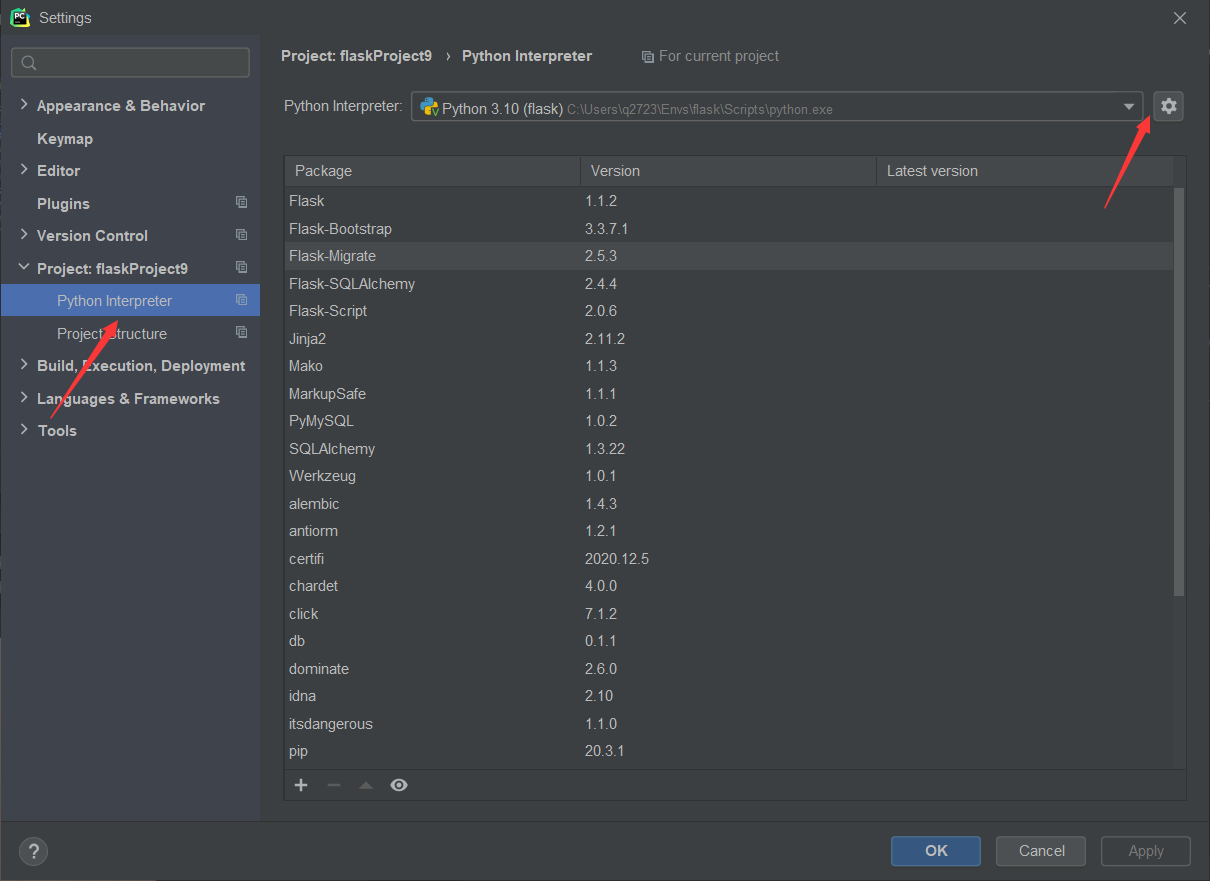Expand Build, Execution, Deployment section
1210x881 pixels.
[24, 365]
